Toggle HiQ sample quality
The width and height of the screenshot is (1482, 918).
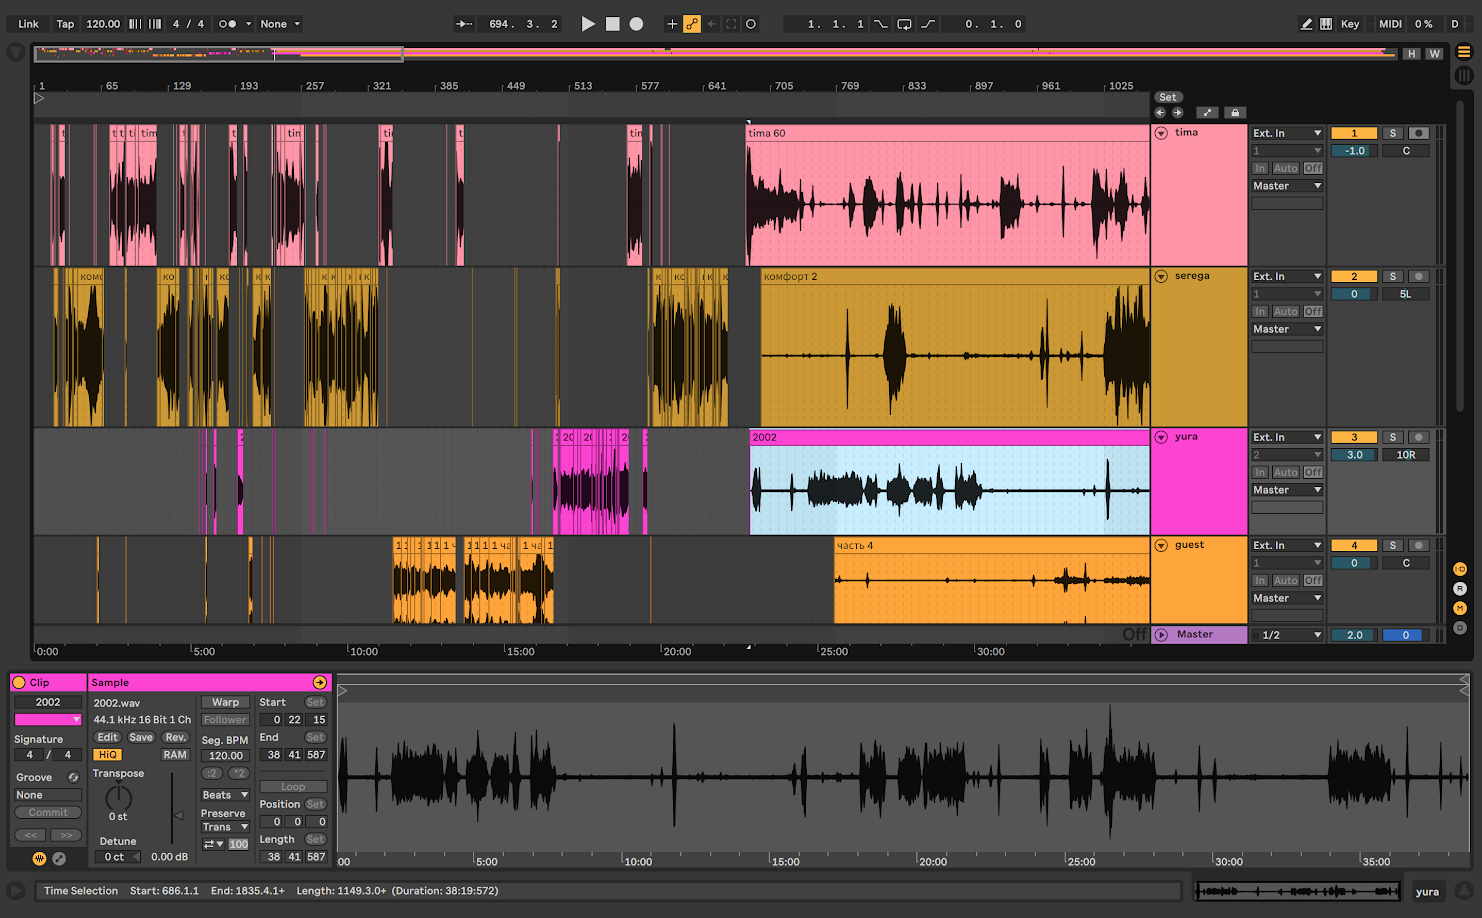[107, 755]
